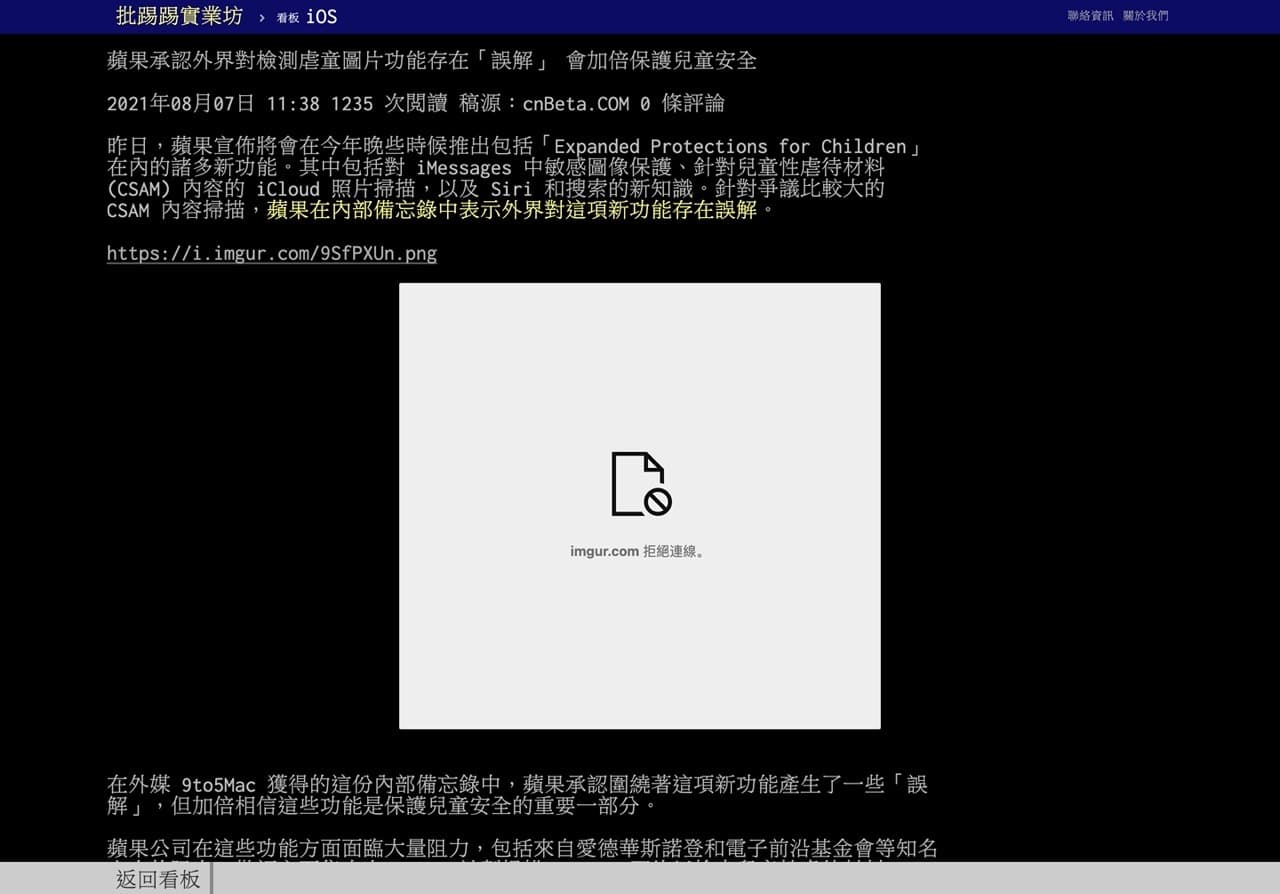Open the 聯絡資訊 link
Screen dimensions: 1280x894
coord(1090,16)
